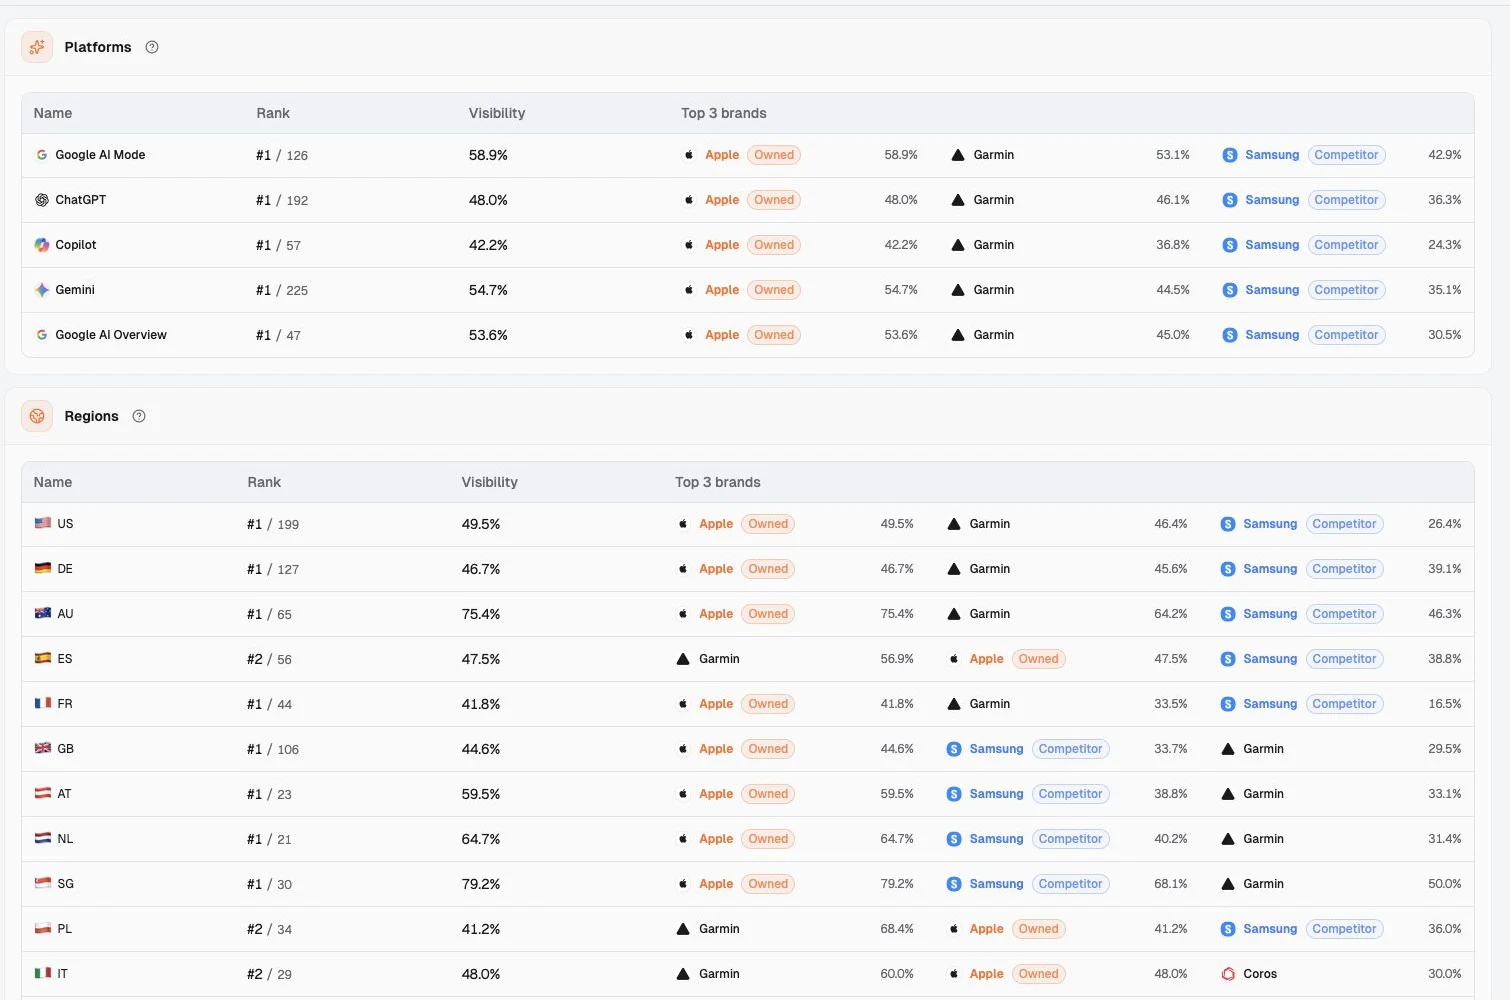Click Samsung 68.1% value in SG row
Image resolution: width=1510 pixels, height=1000 pixels.
[x=1171, y=884]
